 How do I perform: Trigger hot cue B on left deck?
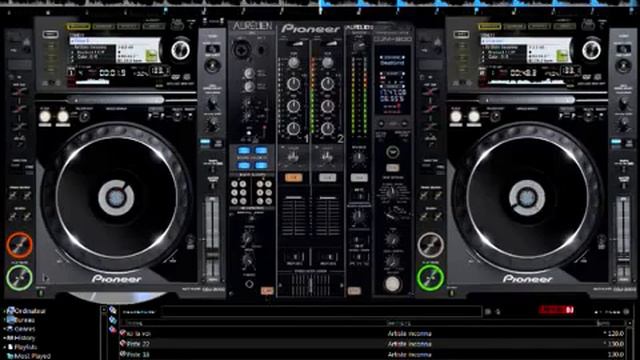pyautogui.click(x=19, y=109)
